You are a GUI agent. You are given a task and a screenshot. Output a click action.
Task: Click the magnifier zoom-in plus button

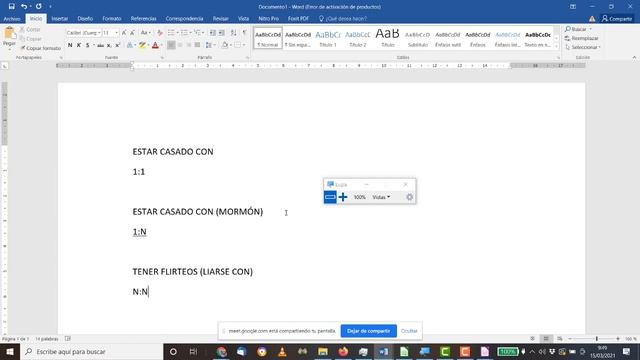pyautogui.click(x=343, y=197)
